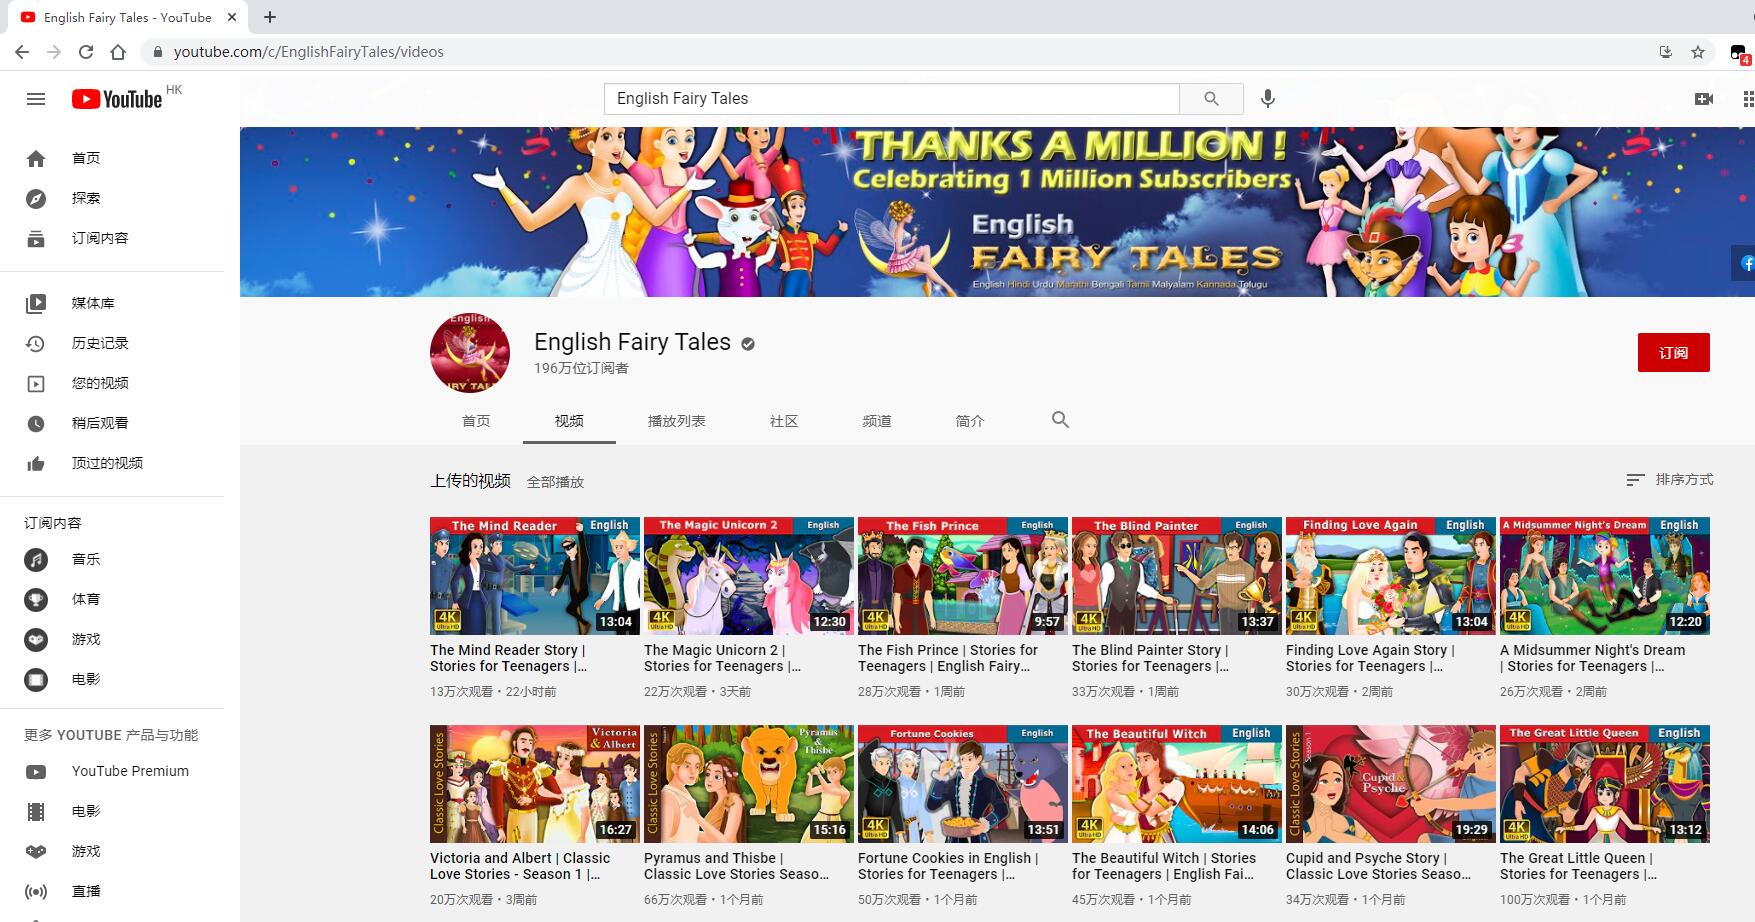The width and height of the screenshot is (1755, 922).
Task: Switch to 社区 tab
Action: [x=784, y=421]
